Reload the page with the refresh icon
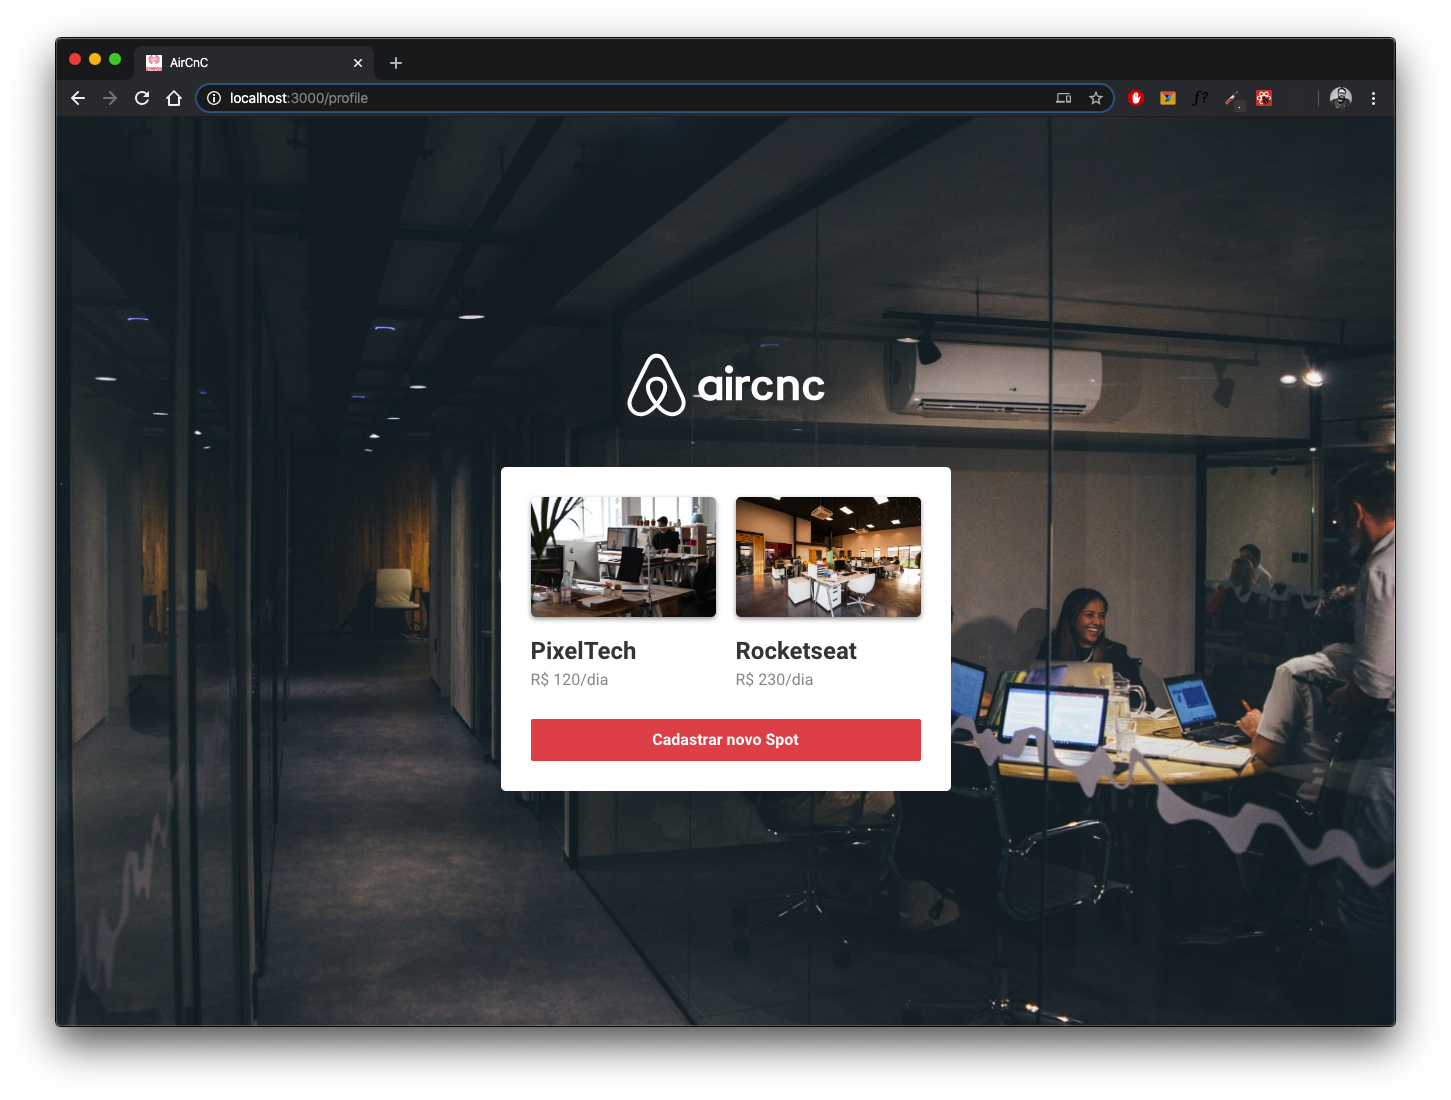This screenshot has width=1451, height=1100. pyautogui.click(x=142, y=98)
